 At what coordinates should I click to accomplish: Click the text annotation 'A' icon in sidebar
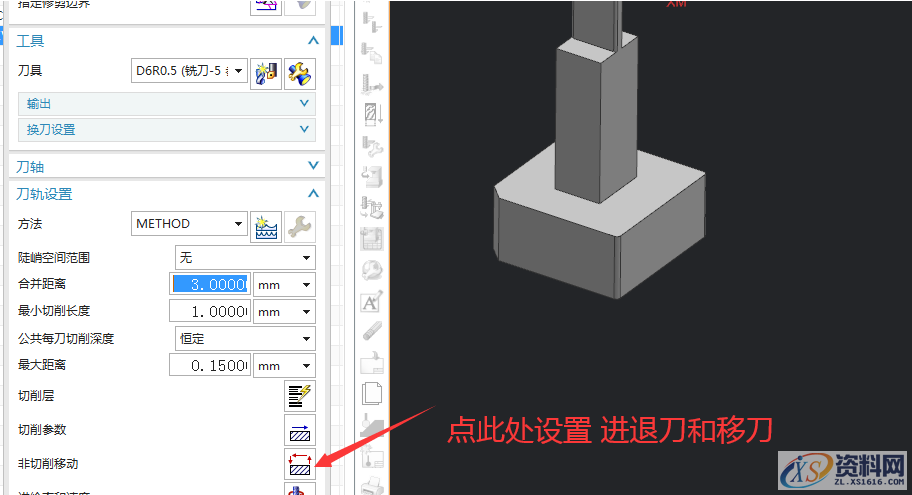372,301
